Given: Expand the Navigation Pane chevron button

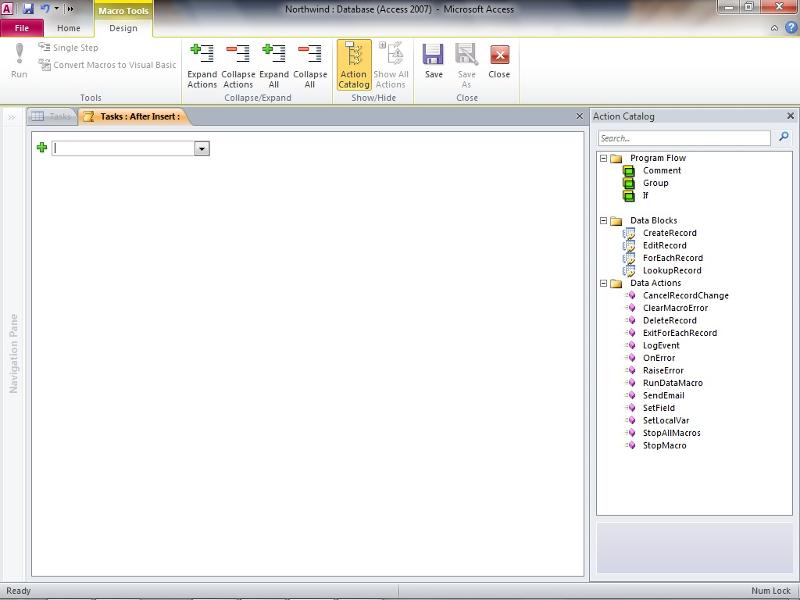Looking at the screenshot, I should pos(12,118).
